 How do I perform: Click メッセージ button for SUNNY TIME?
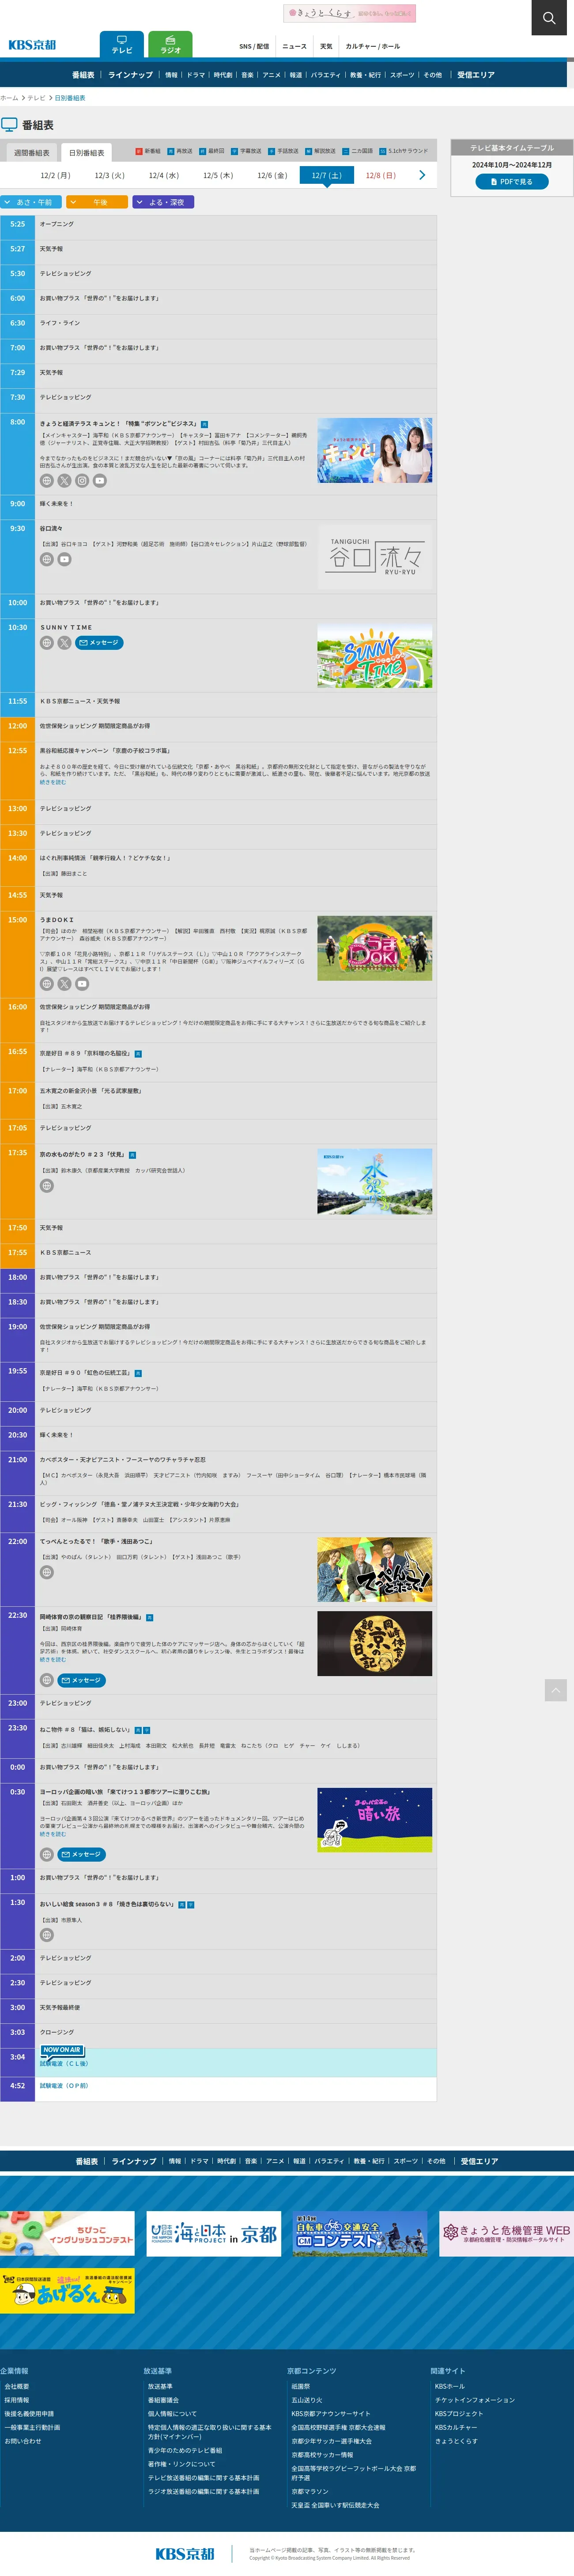pyautogui.click(x=99, y=643)
